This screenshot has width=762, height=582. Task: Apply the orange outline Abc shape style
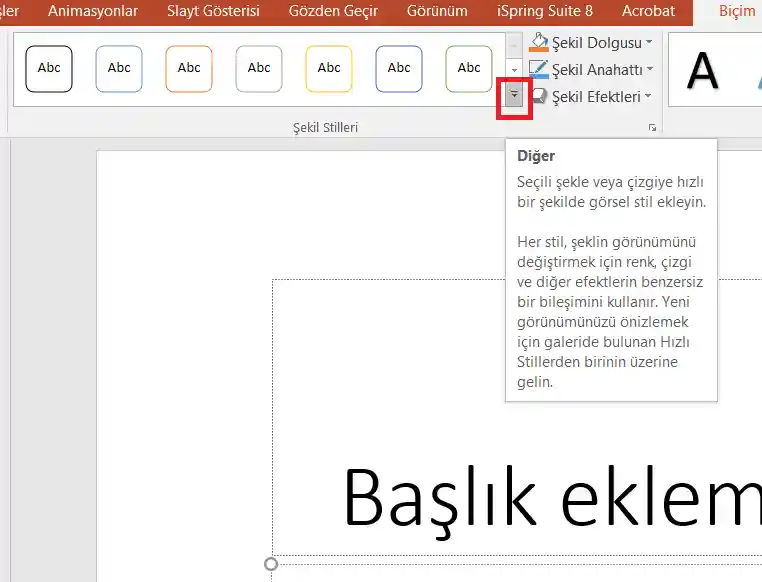(x=189, y=68)
